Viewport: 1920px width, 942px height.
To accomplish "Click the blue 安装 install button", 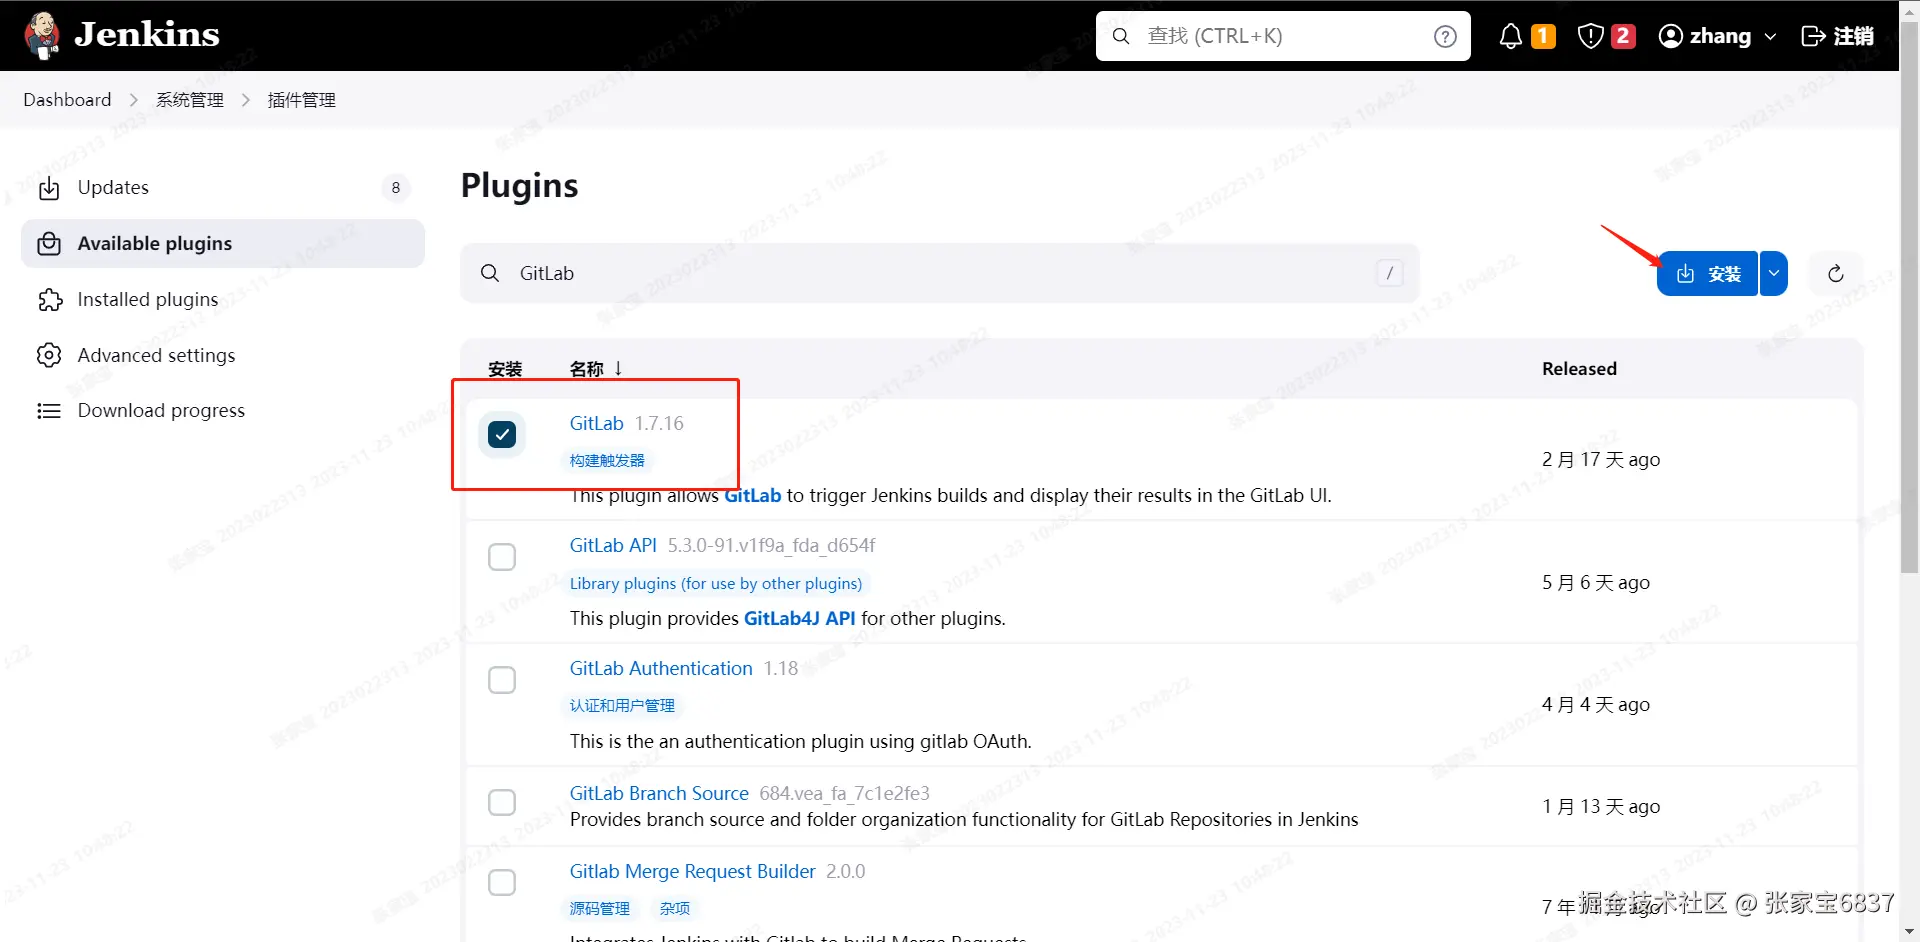I will (x=1708, y=274).
